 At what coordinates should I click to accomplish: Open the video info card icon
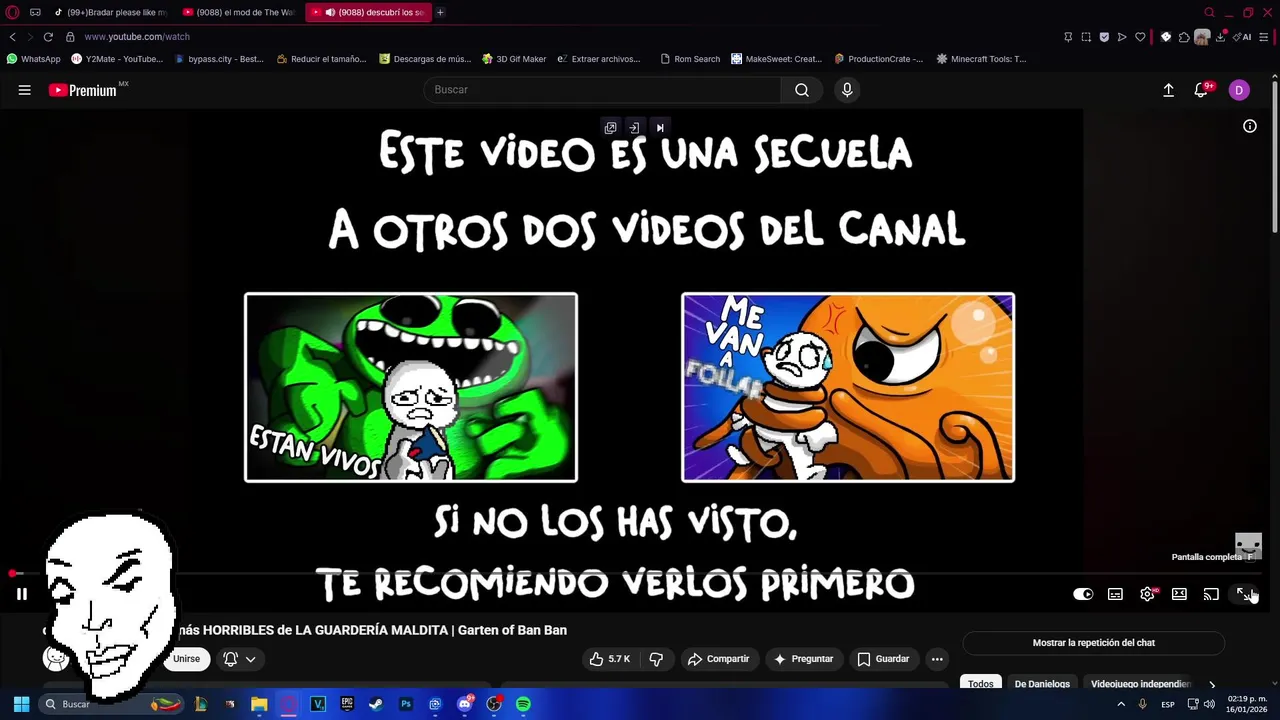click(1249, 126)
